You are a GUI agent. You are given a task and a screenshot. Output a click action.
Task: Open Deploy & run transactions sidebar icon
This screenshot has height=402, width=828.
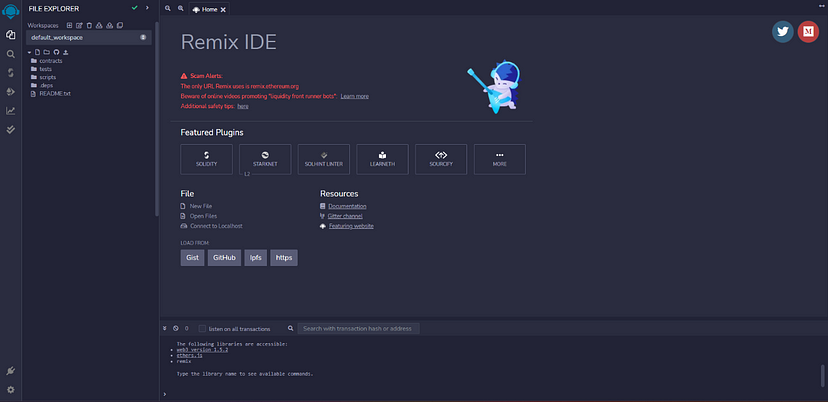pyautogui.click(x=11, y=92)
